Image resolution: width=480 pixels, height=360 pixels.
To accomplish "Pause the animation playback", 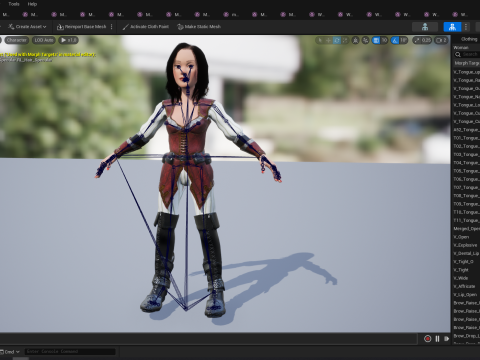I will [437, 339].
